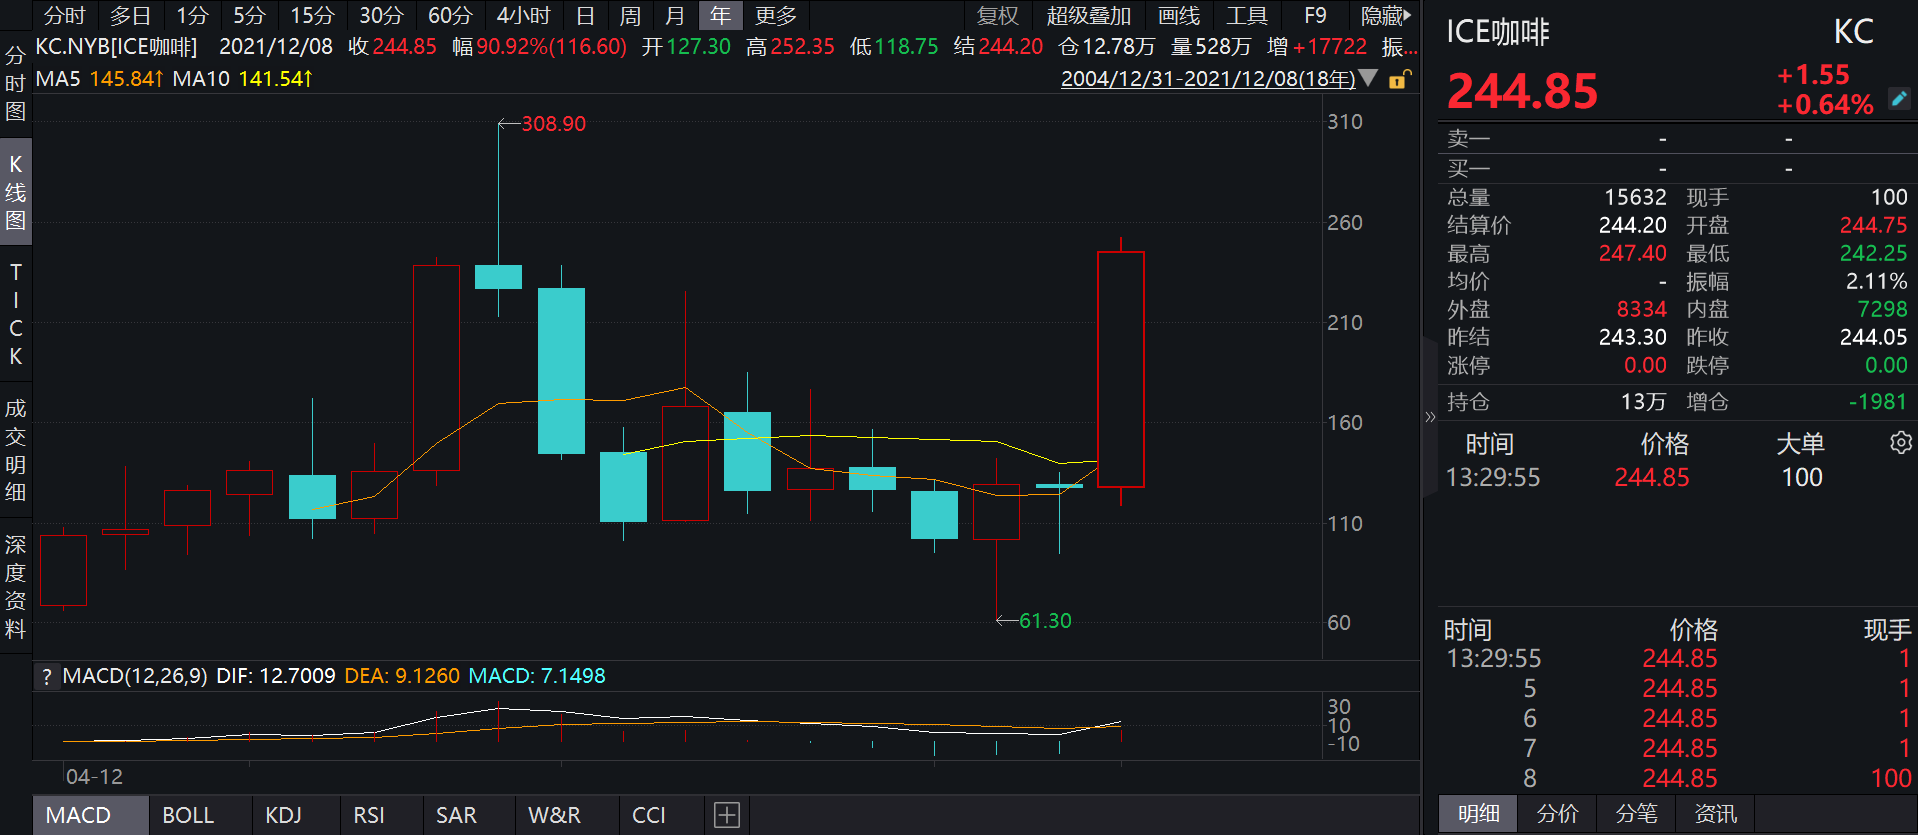Screen dimensions: 1918x835
Task: Click the 振幅 2.11% value
Action: click(1876, 282)
